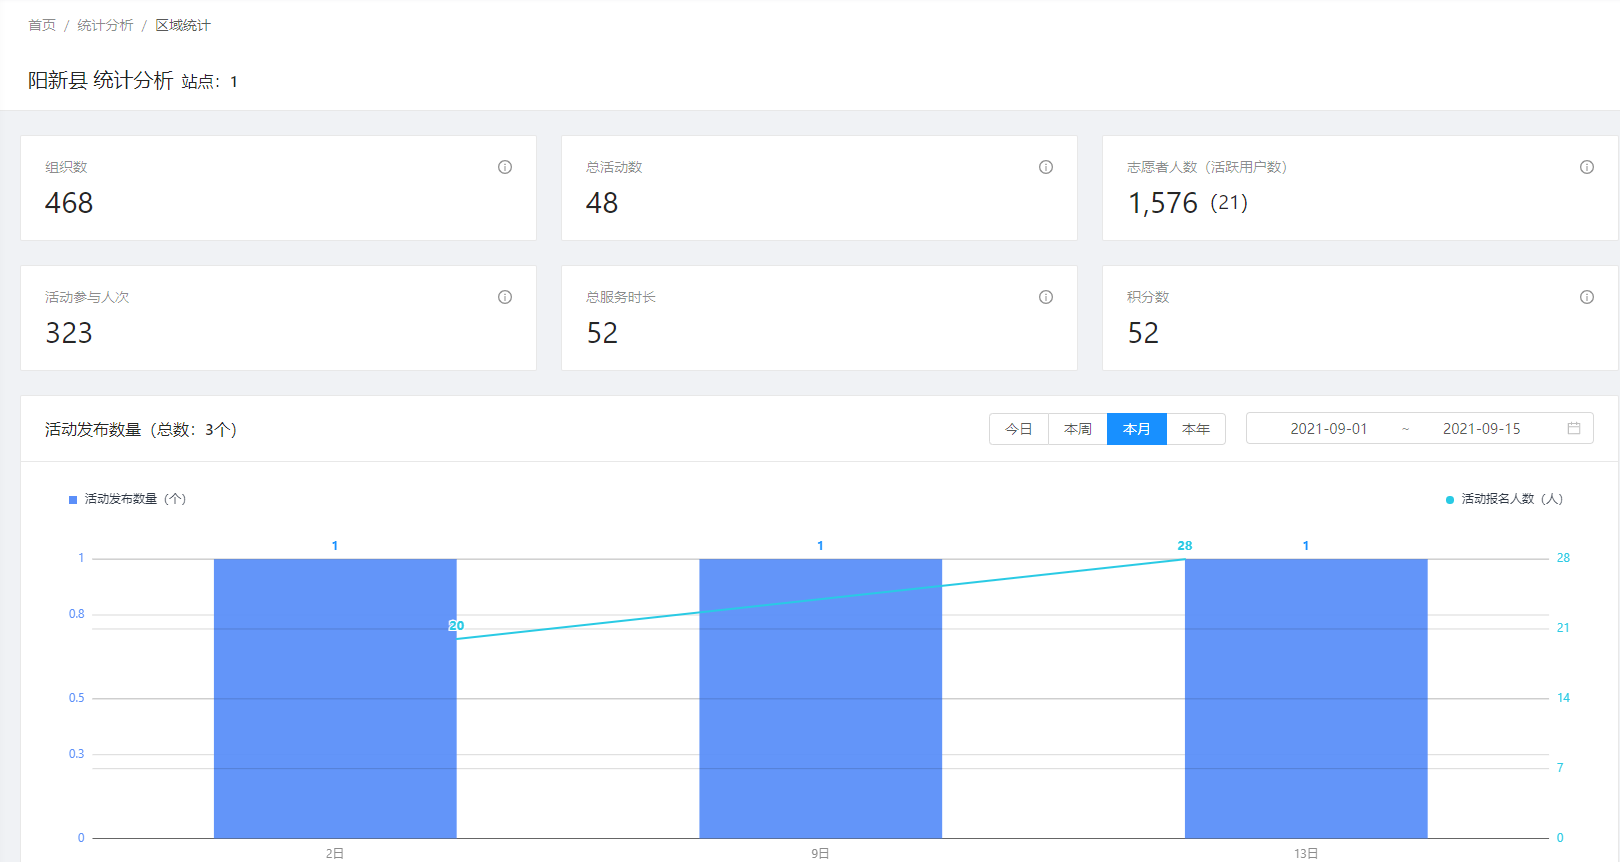Click info icon on 组织数 card
Screen dimensions: 1620x862
(x=505, y=167)
